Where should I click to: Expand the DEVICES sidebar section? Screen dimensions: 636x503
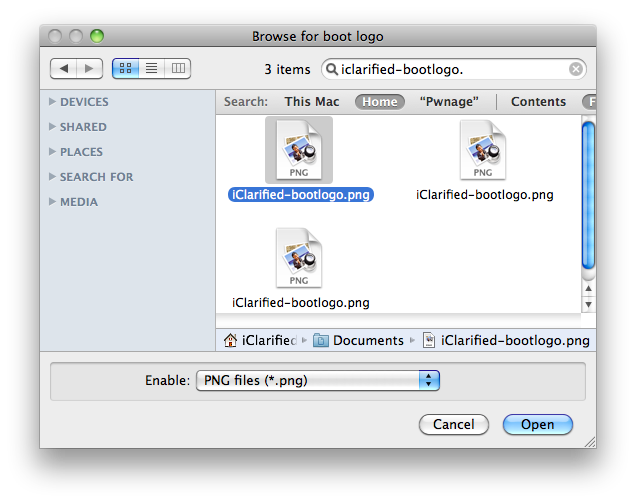[52, 102]
